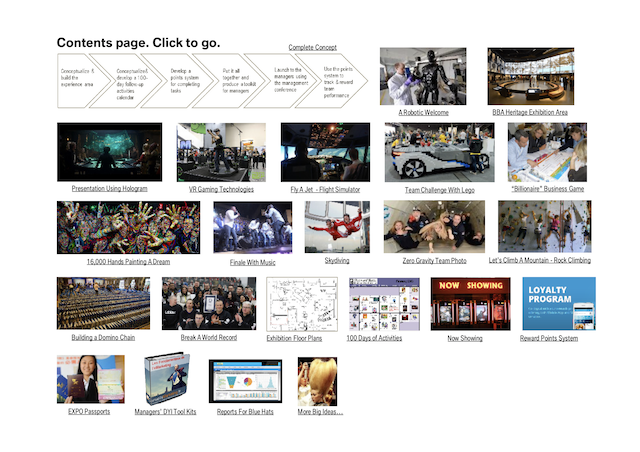Open the VR Gaming Technologies link

(221, 188)
